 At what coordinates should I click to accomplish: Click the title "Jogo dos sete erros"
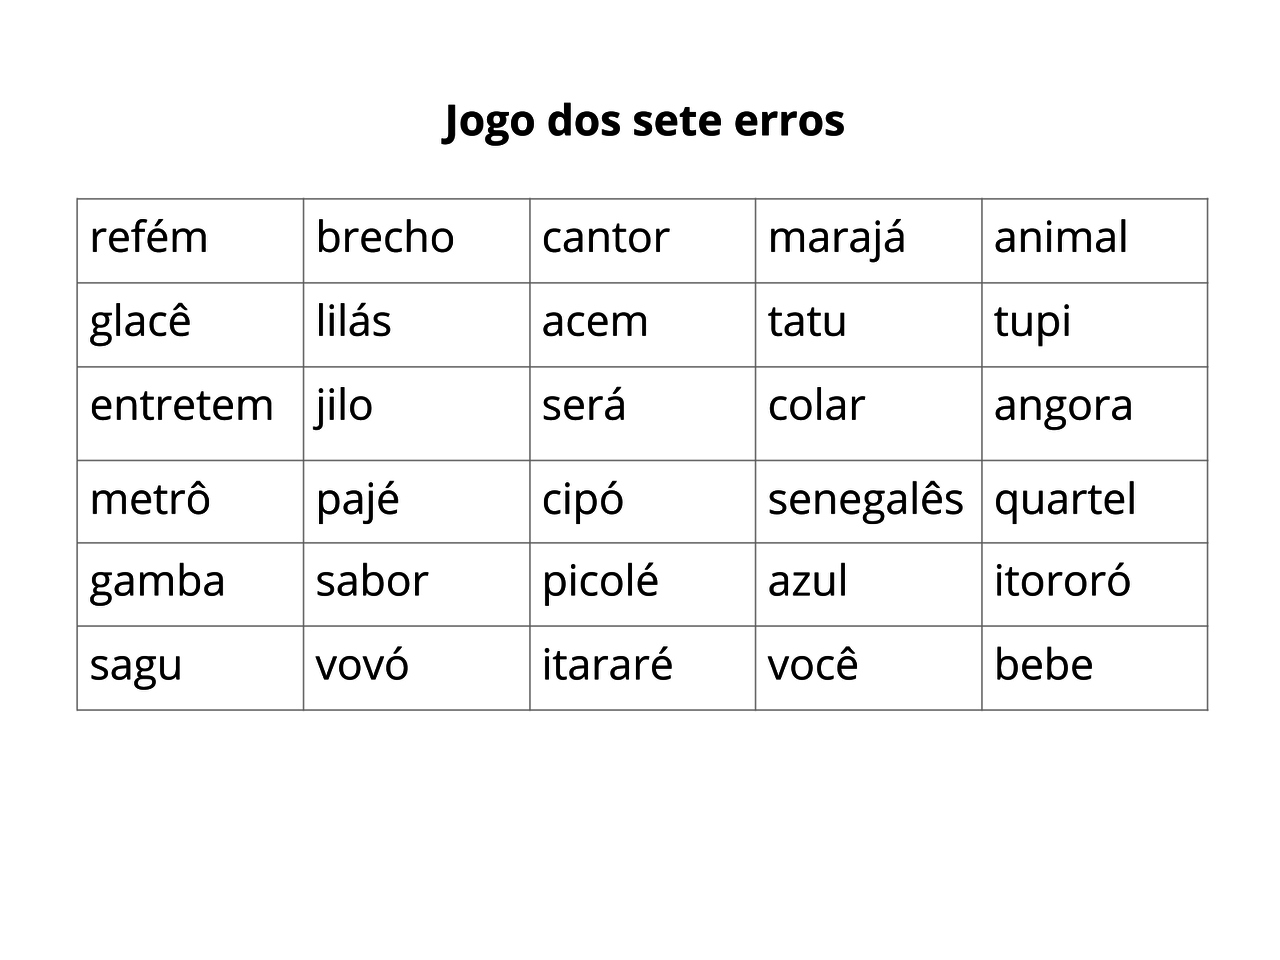coord(644,121)
